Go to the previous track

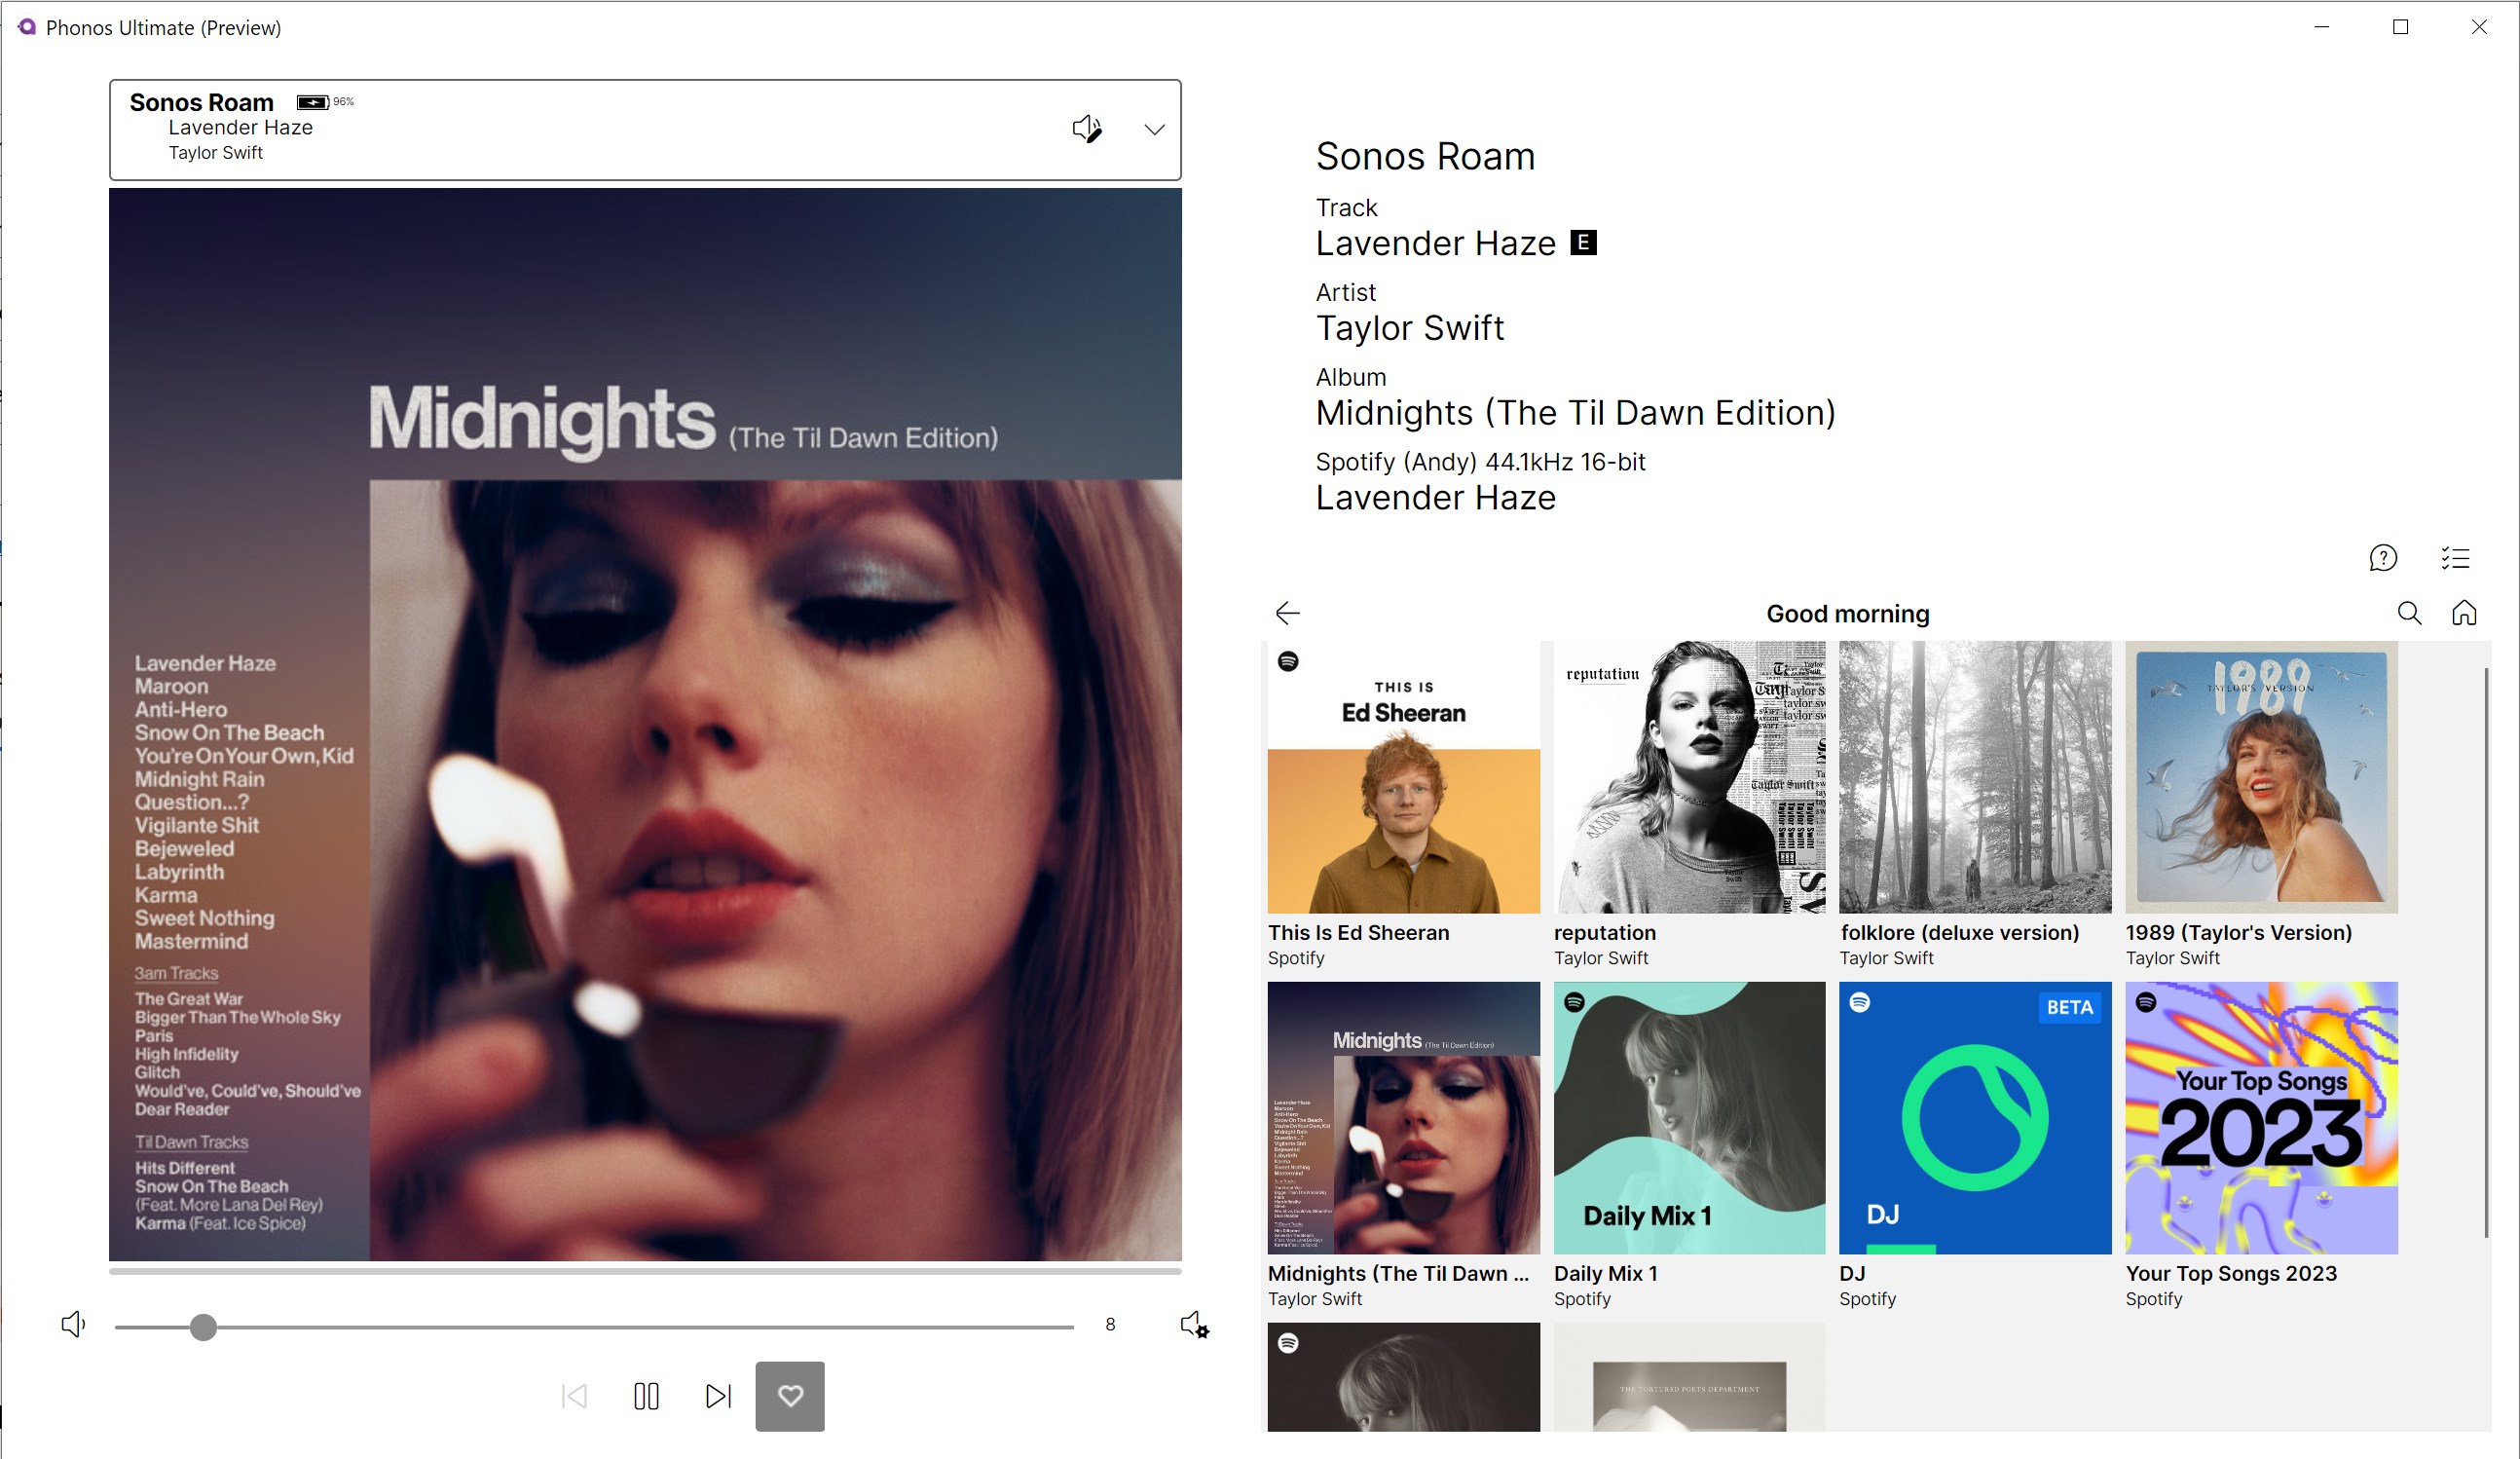[574, 1396]
